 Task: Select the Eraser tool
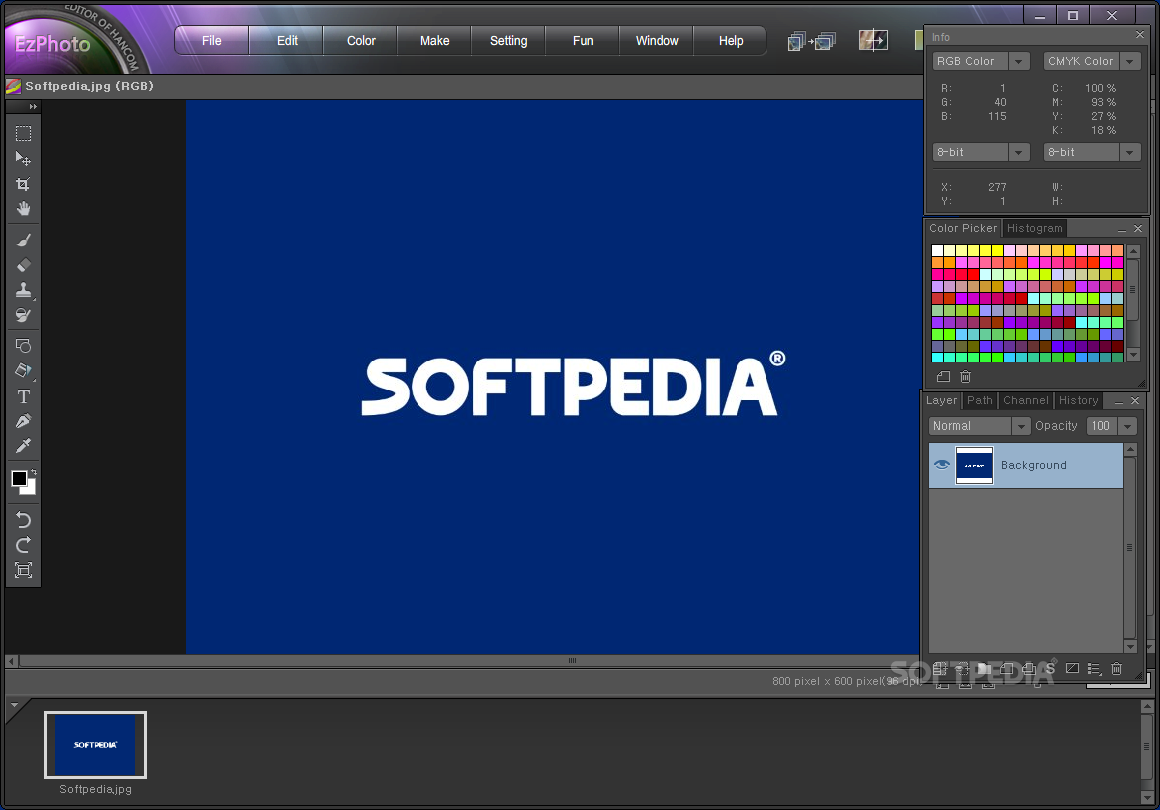tap(24, 265)
